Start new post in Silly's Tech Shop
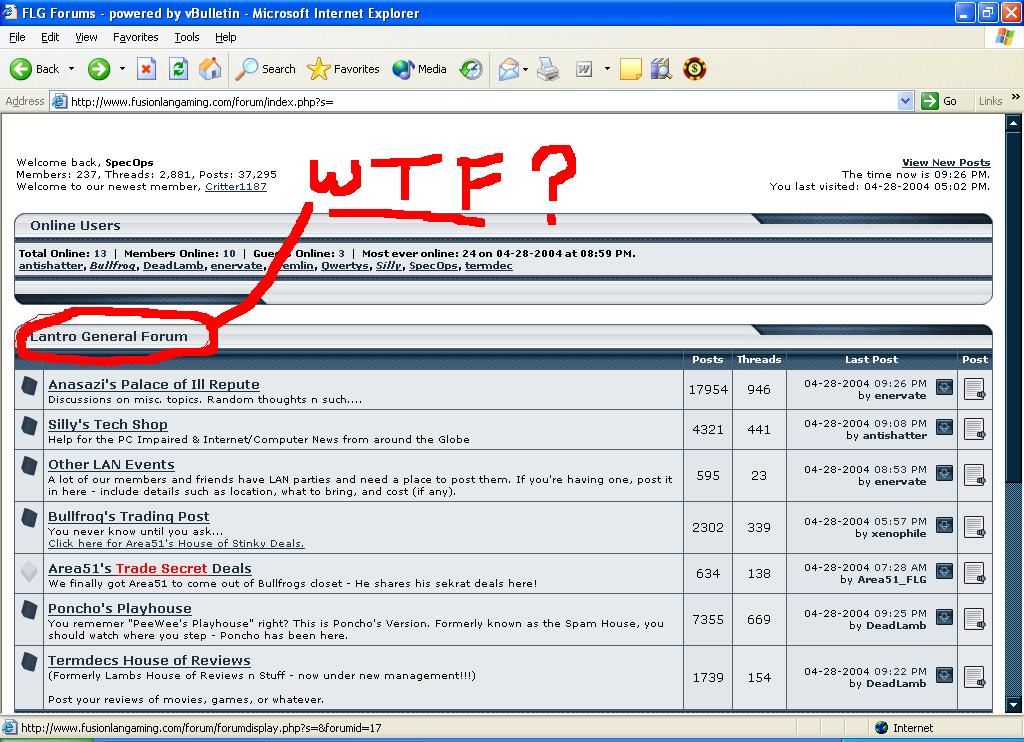The height and width of the screenshot is (742, 1024). click(974, 429)
